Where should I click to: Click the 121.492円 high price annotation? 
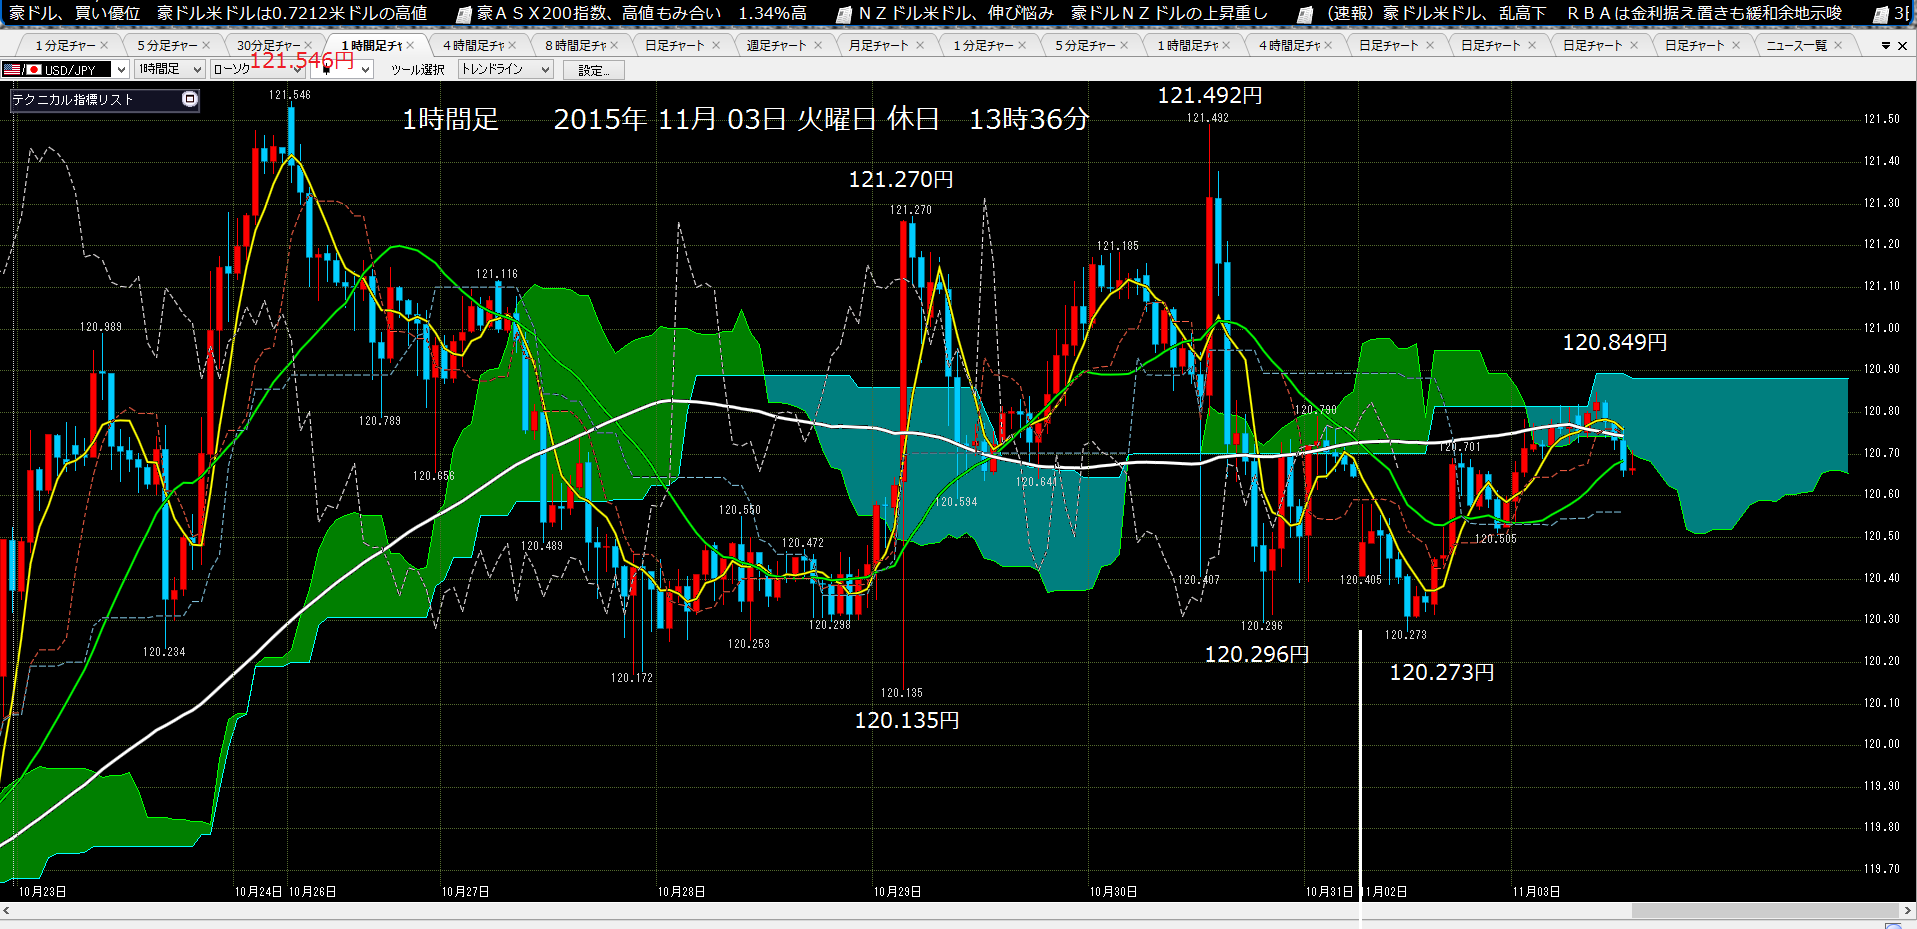pyautogui.click(x=1209, y=96)
